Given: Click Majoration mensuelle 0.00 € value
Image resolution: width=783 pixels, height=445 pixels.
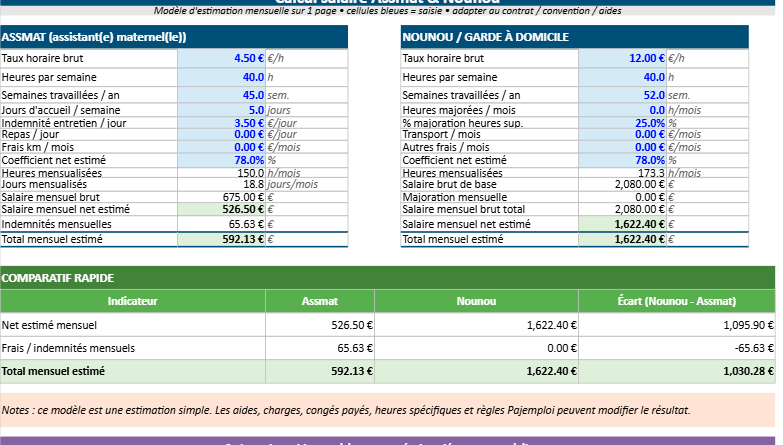Looking at the screenshot, I should [x=622, y=197].
